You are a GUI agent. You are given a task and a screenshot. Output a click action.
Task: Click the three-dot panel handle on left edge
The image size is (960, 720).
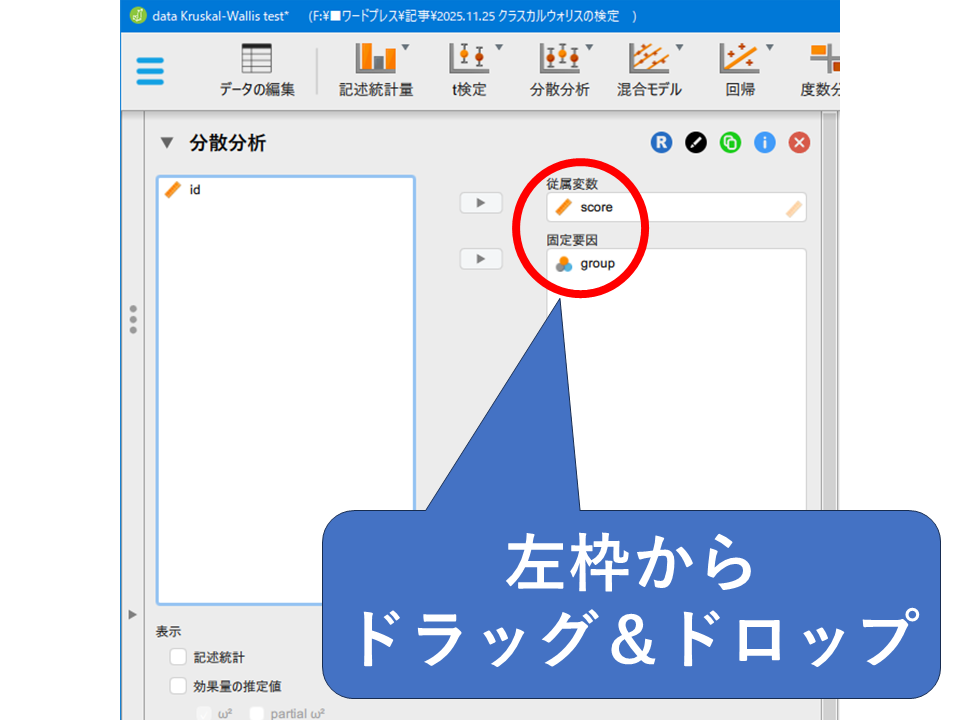click(x=133, y=319)
